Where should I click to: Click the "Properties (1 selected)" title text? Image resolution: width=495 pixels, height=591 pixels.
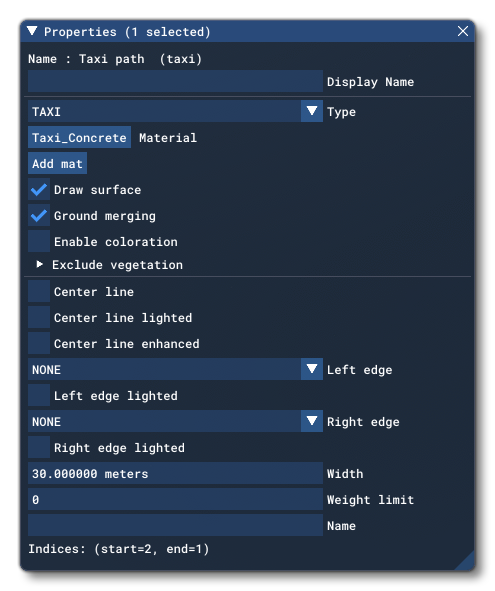127,32
